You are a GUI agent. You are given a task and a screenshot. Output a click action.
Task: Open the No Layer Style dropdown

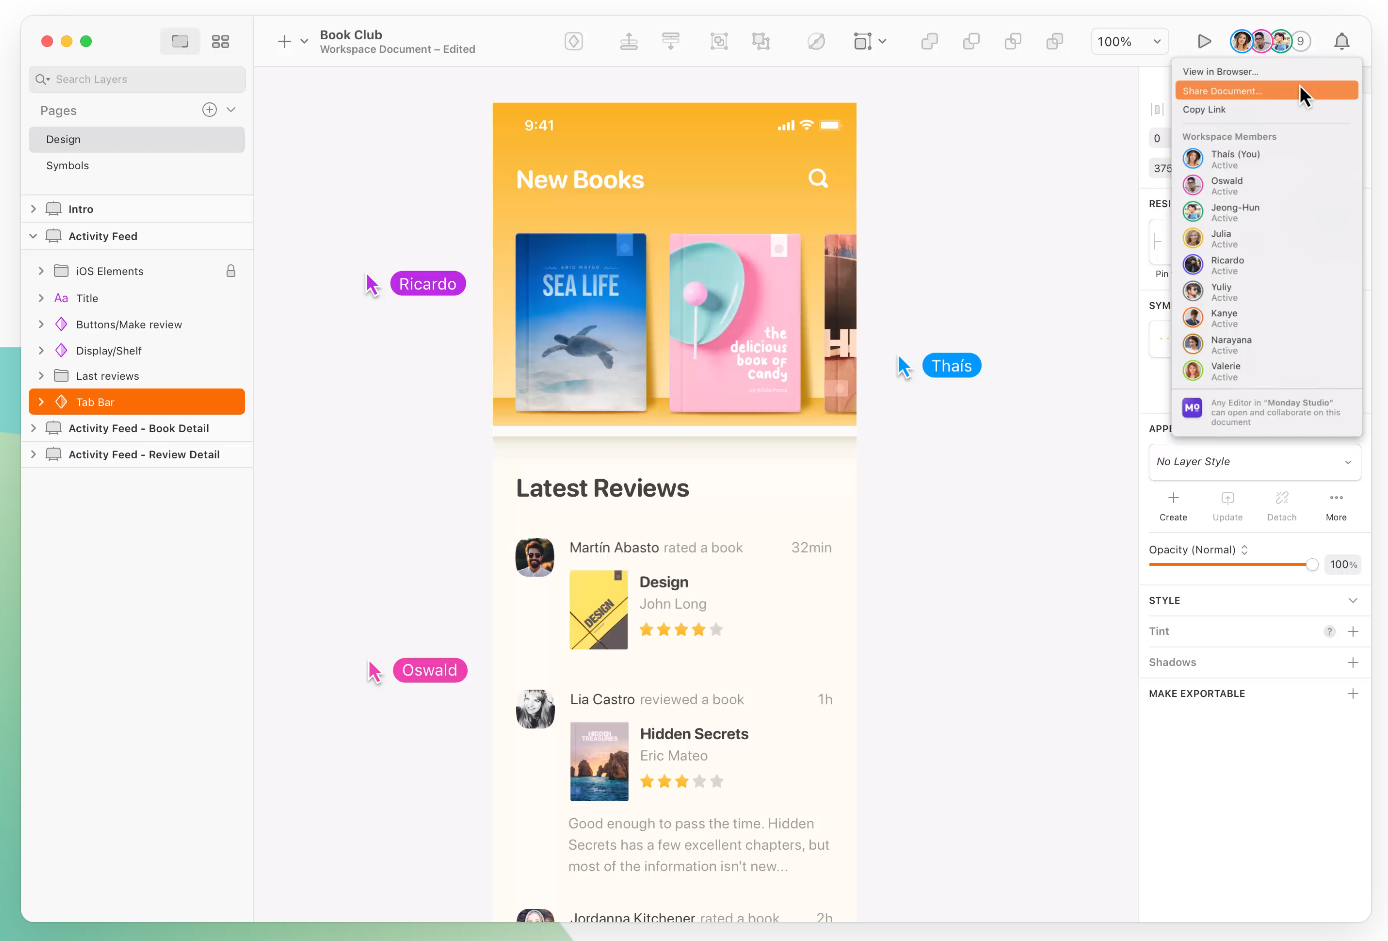(x=1255, y=462)
